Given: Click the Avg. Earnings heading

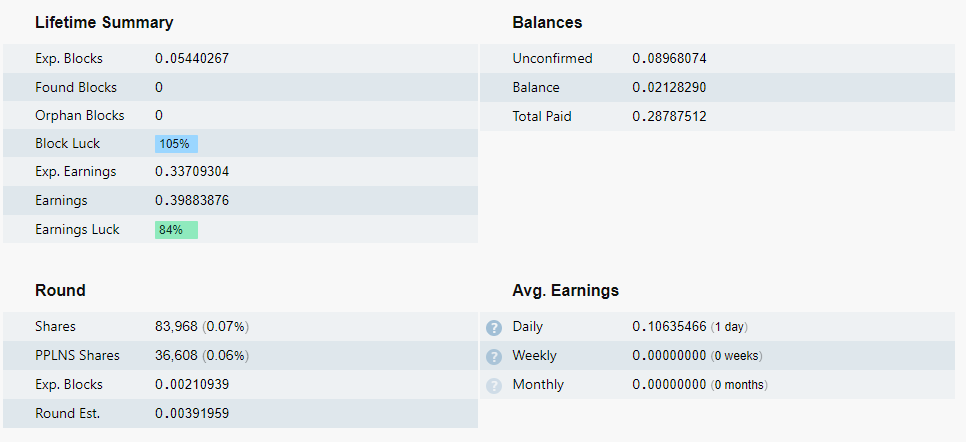Looking at the screenshot, I should 565,290.
